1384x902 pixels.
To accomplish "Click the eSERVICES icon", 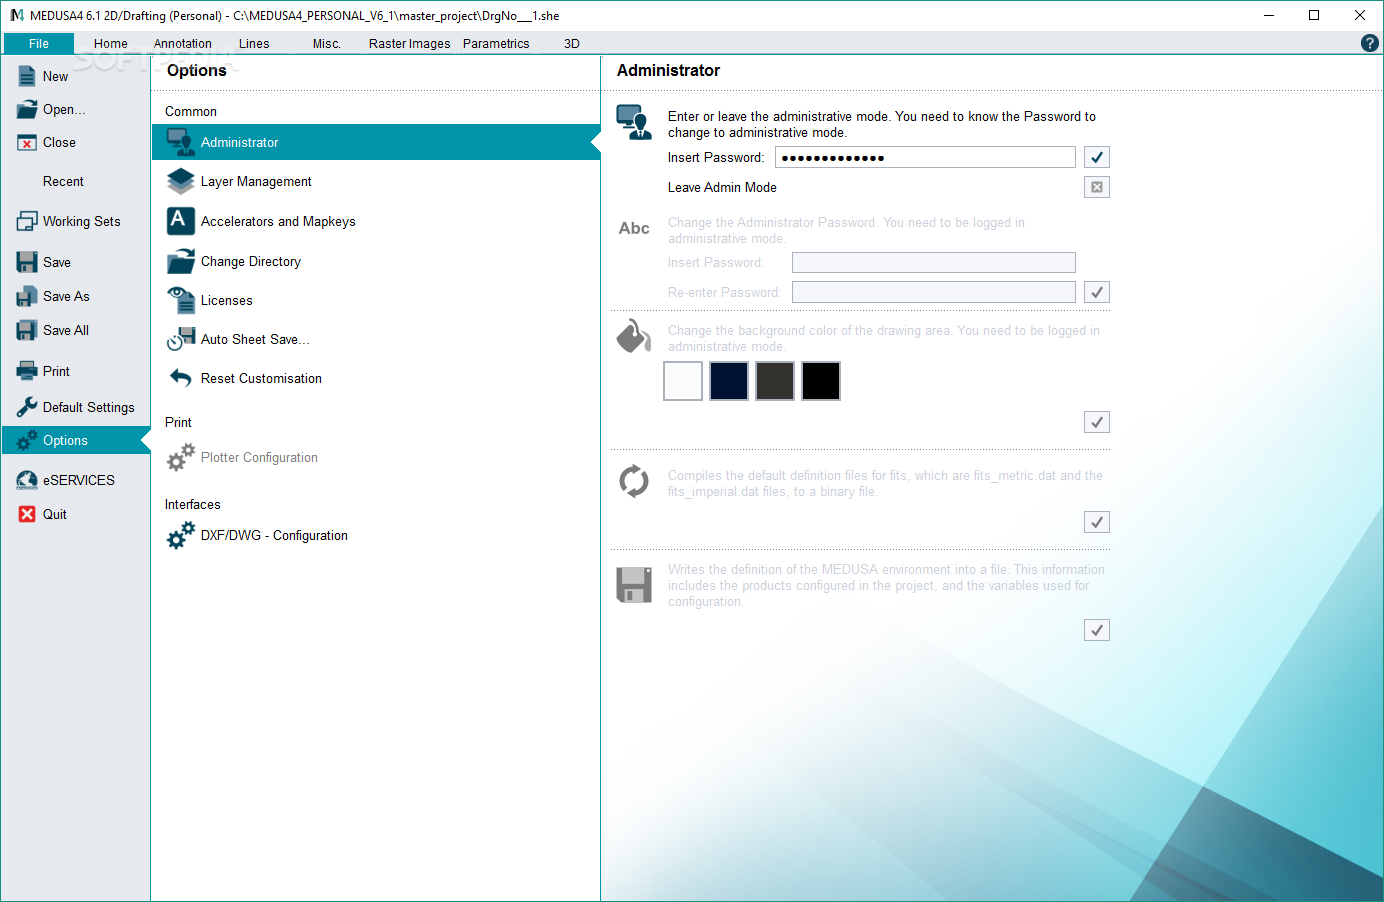I will point(27,480).
